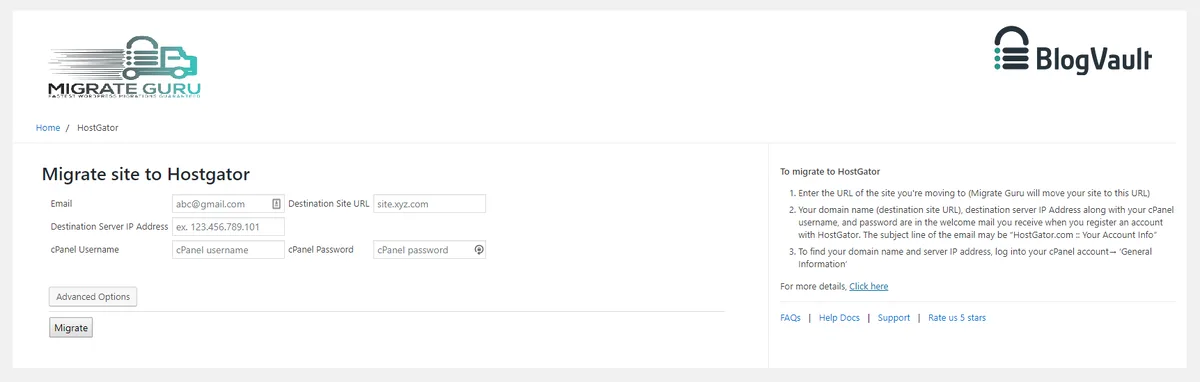1200x382 pixels.
Task: Click the BlogVault logo
Action: [1073, 52]
